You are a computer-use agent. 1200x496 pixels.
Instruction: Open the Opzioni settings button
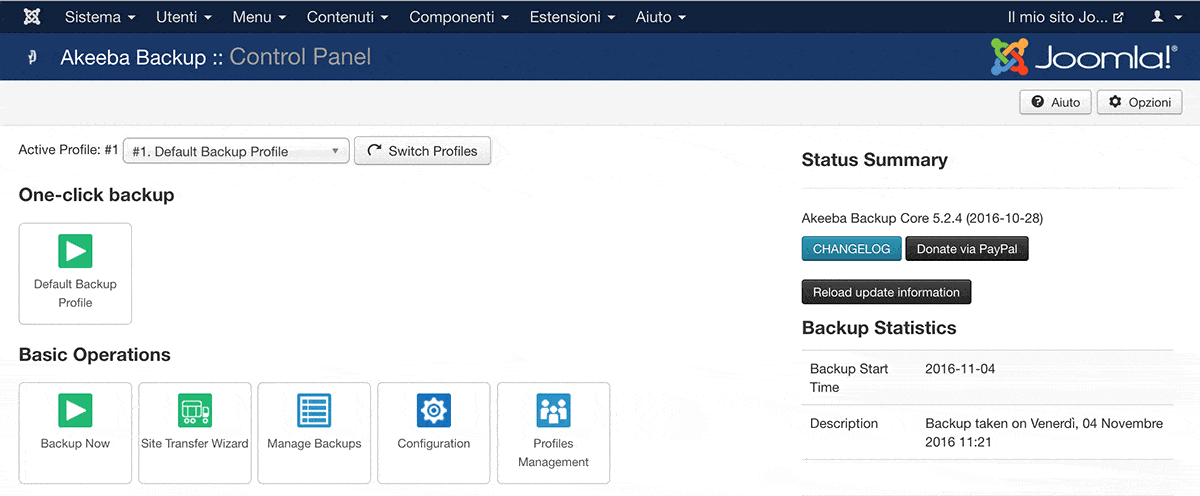1140,102
